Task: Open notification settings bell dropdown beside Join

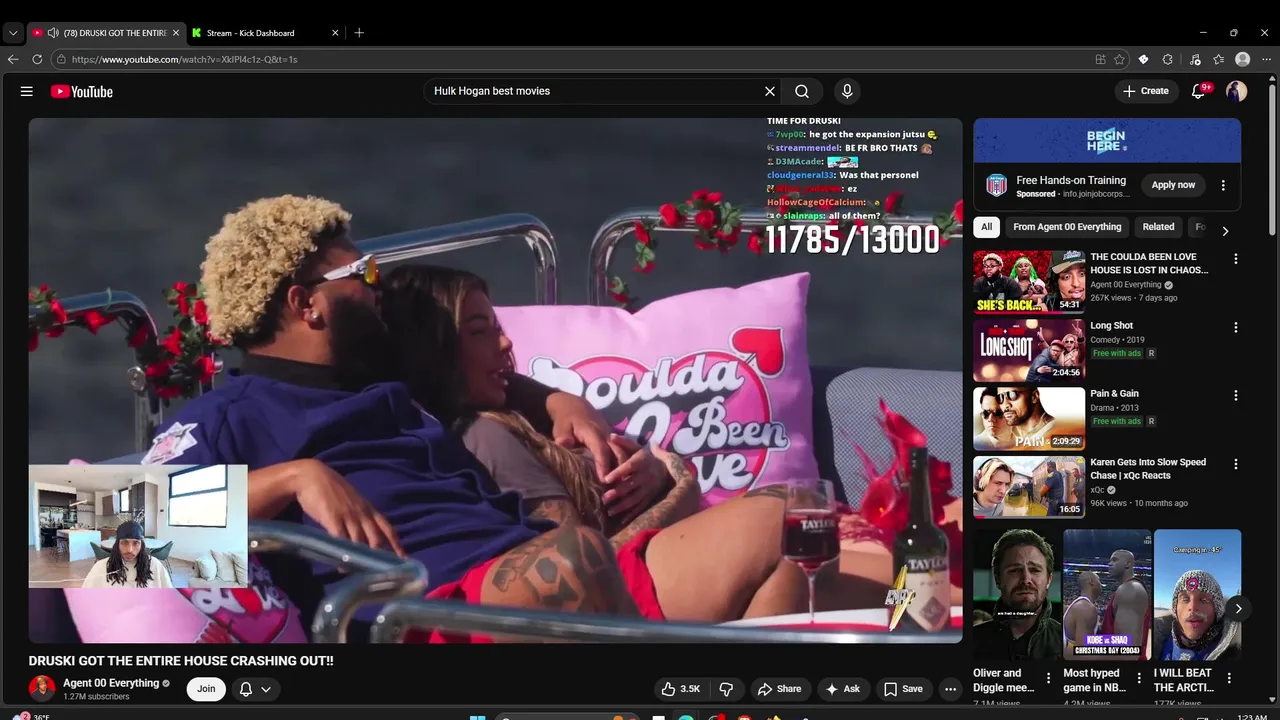Action: (x=255, y=689)
